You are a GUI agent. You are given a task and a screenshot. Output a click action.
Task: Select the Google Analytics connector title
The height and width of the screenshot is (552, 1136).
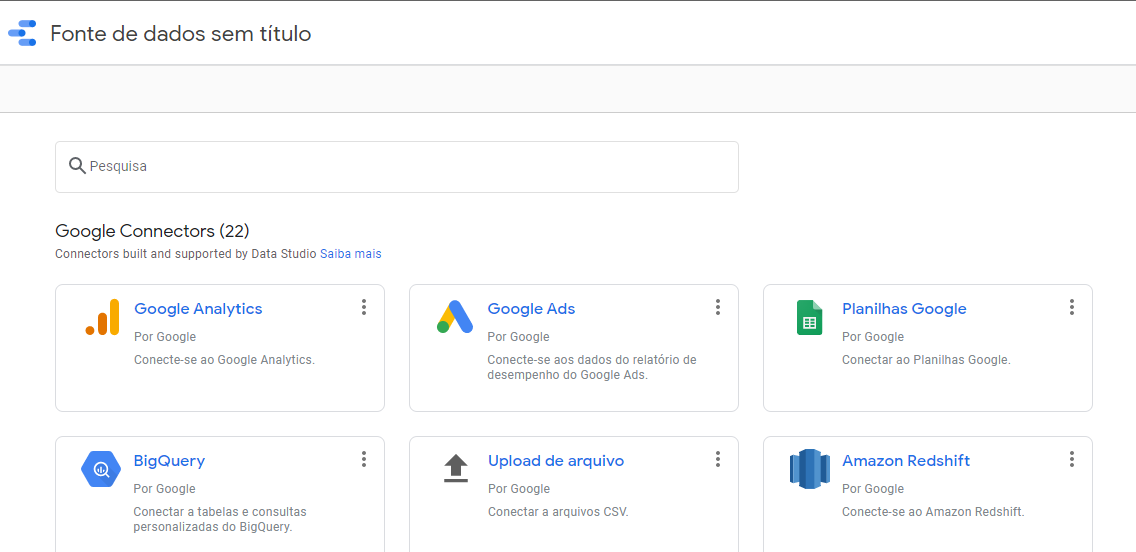[199, 309]
